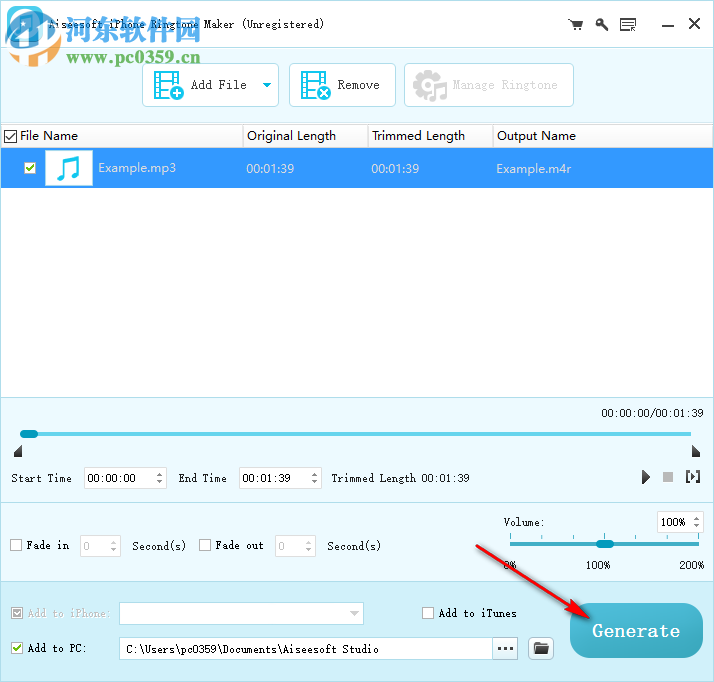714x682 pixels.
Task: Click the Generate button
Action: (636, 631)
